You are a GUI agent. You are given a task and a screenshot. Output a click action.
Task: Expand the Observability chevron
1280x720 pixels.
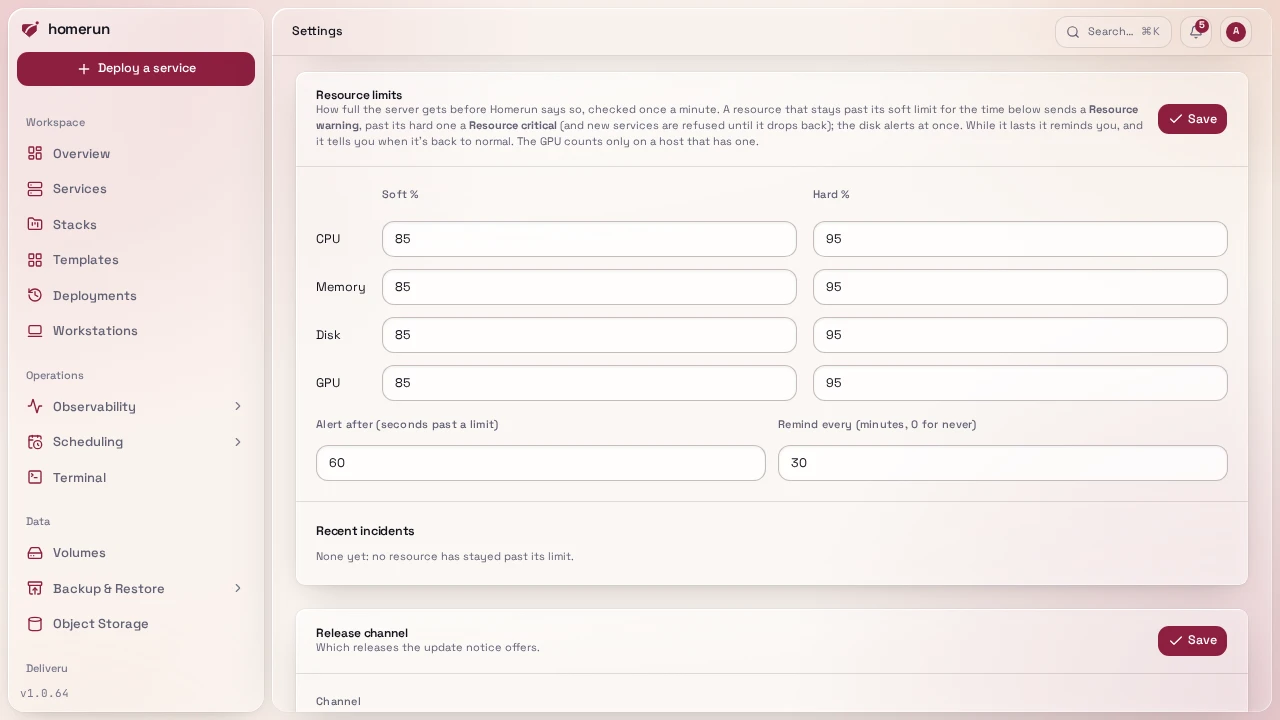(238, 406)
